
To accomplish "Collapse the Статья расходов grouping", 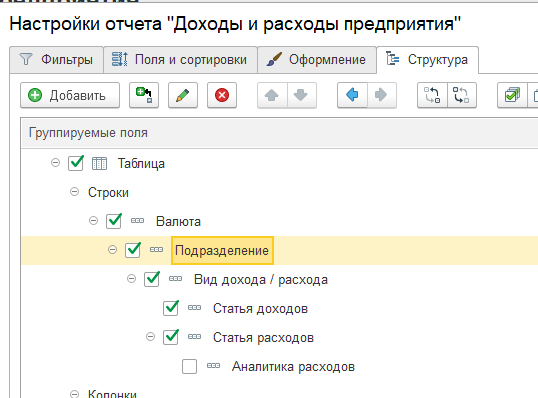I will click(150, 337).
